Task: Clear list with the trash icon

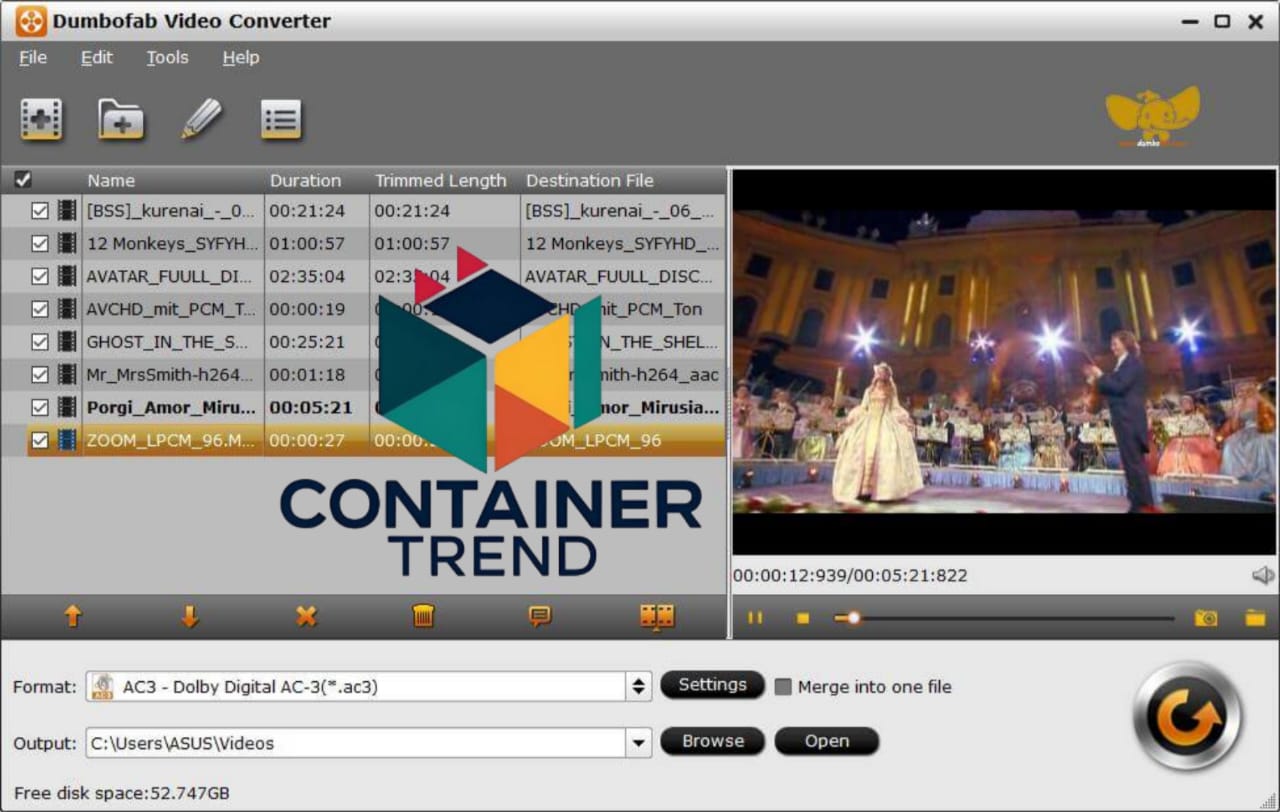Action: (423, 617)
